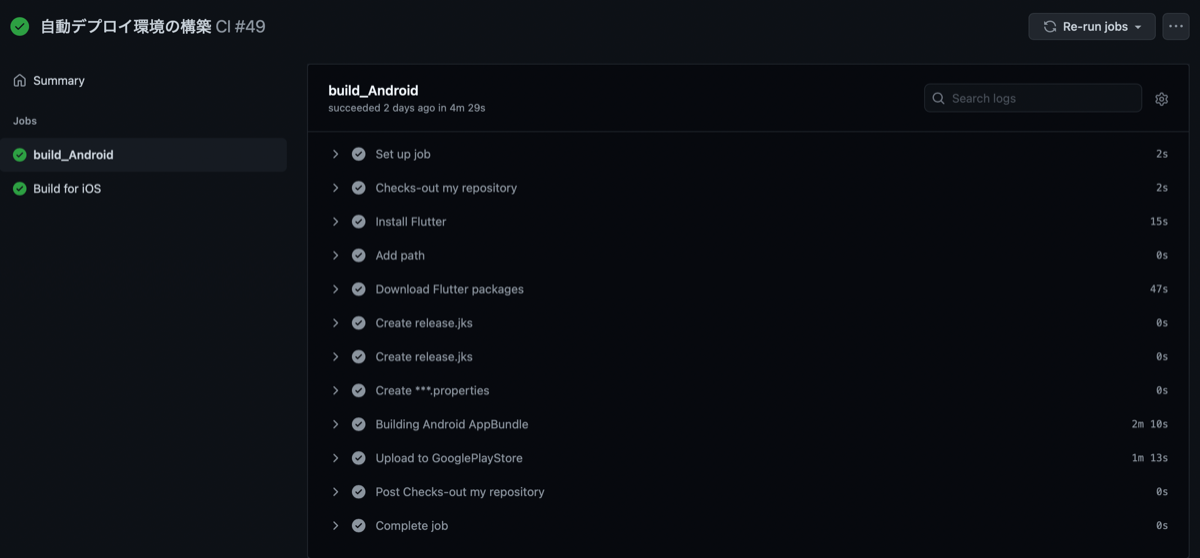Click the Summary home icon
The width and height of the screenshot is (1200, 558).
pyautogui.click(x=20, y=80)
